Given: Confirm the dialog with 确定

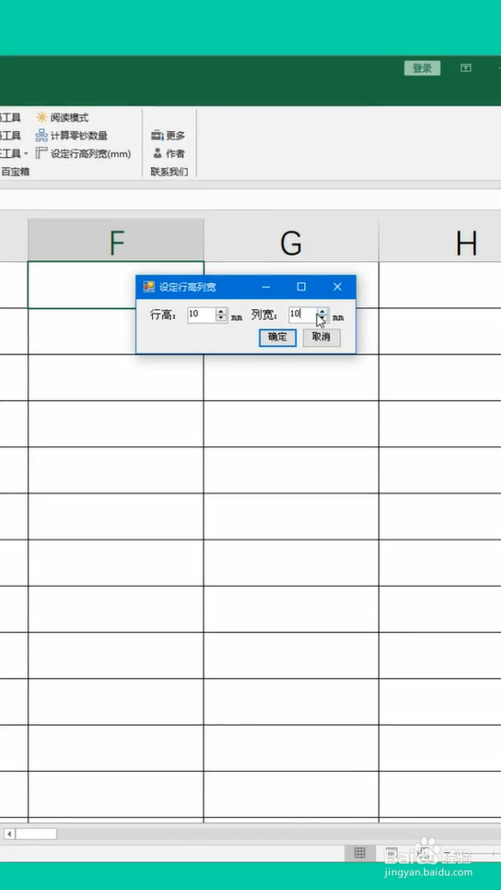Looking at the screenshot, I should pos(277,337).
